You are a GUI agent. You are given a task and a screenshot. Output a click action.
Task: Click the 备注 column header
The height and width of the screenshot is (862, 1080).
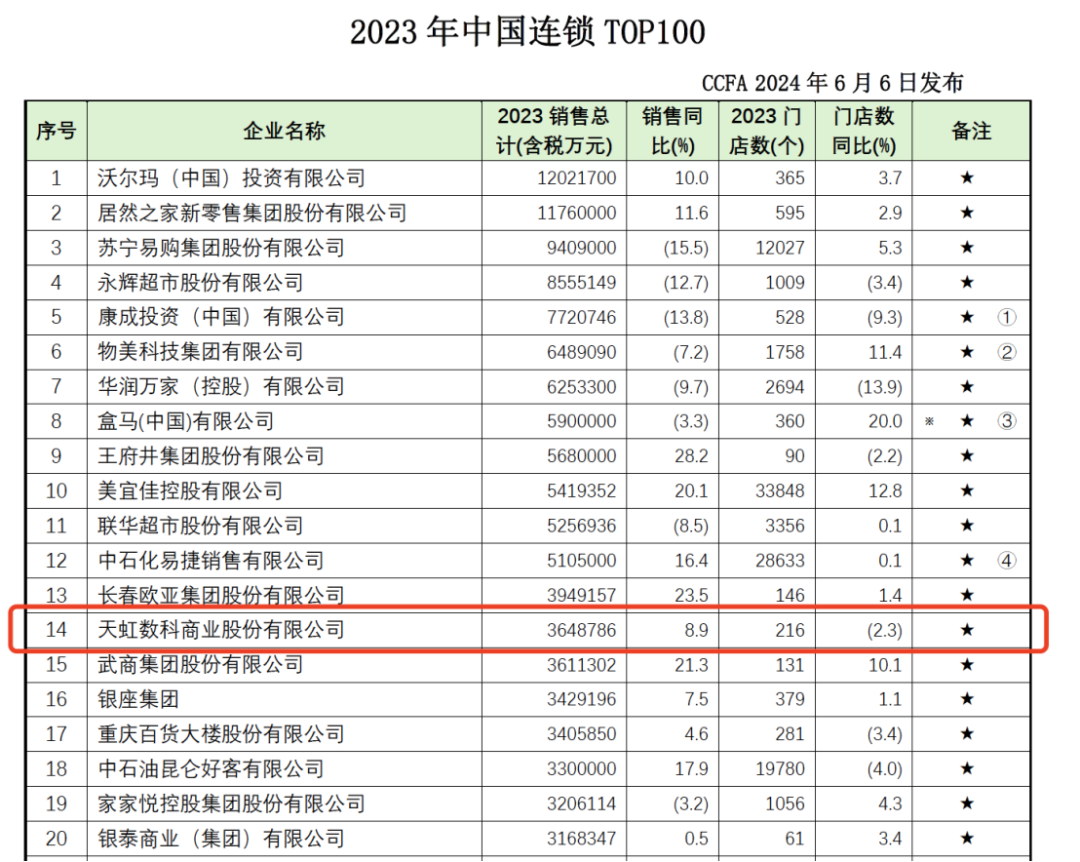pyautogui.click(x=971, y=131)
